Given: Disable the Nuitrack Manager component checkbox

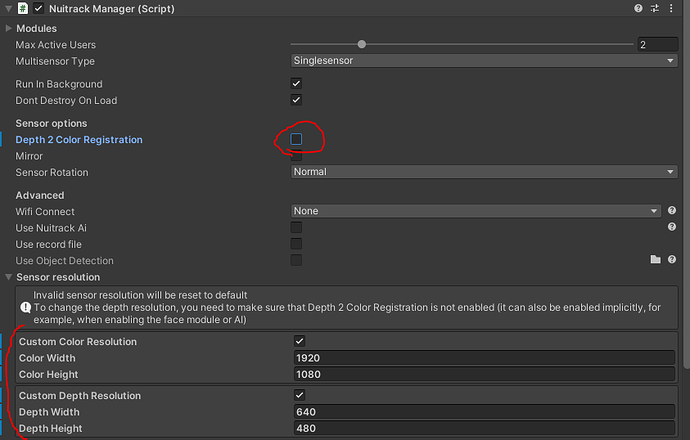Looking at the screenshot, I should tap(39, 8).
